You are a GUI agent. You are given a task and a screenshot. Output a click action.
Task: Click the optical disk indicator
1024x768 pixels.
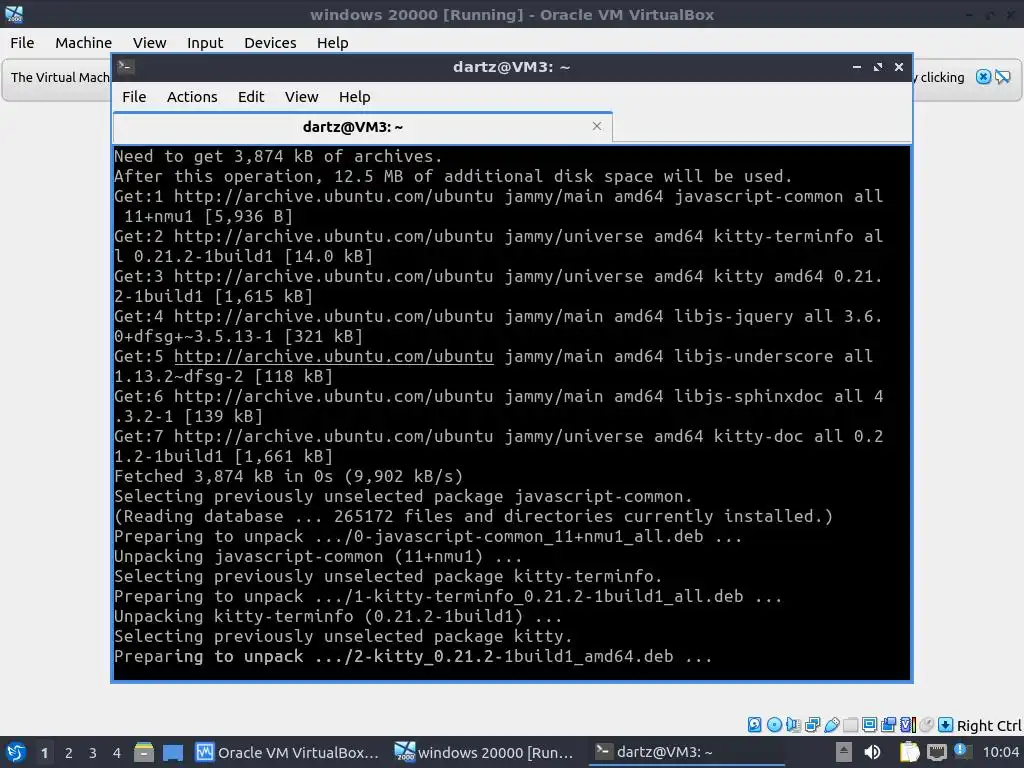coord(774,724)
